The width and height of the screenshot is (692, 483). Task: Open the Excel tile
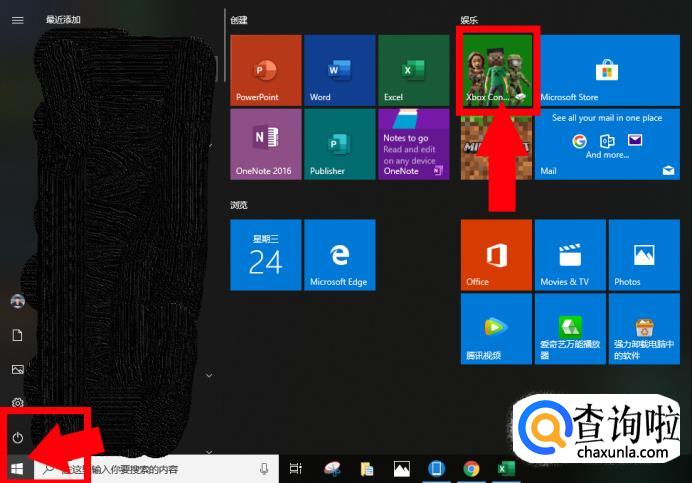click(x=414, y=70)
